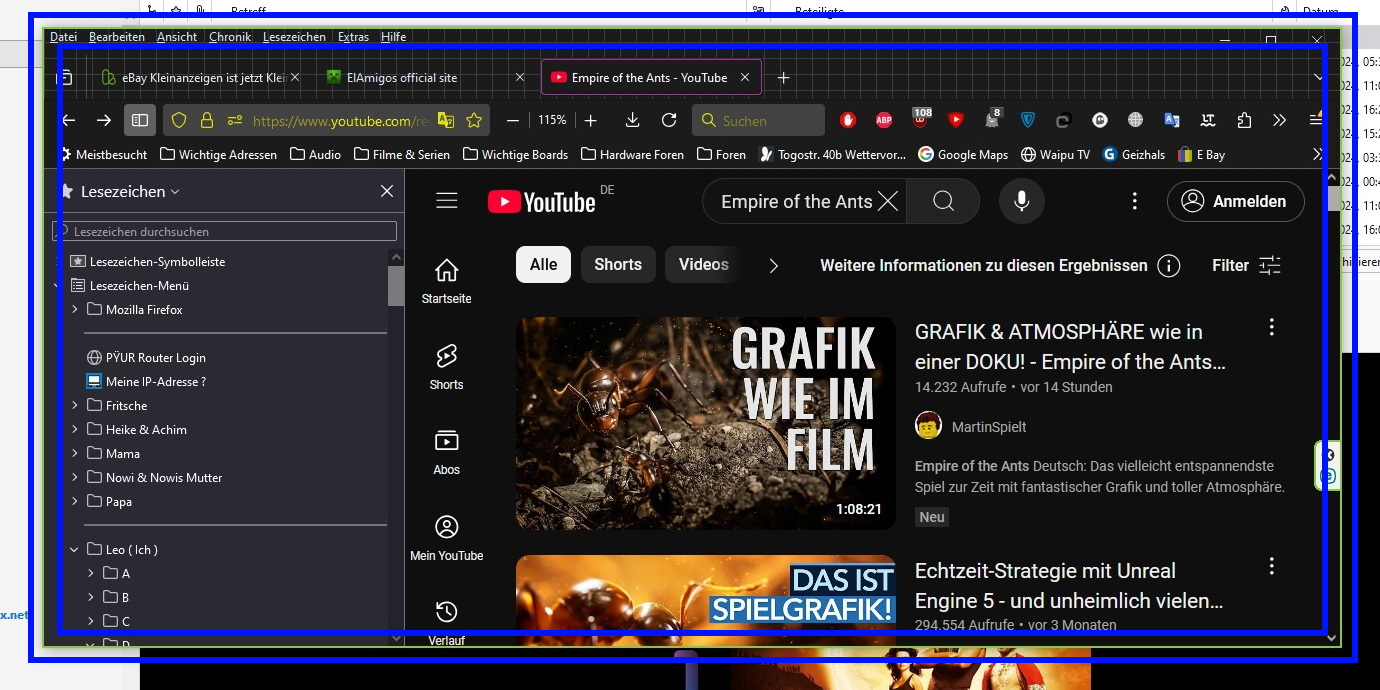
Task: Bookmark this page with the star icon
Action: click(474, 120)
